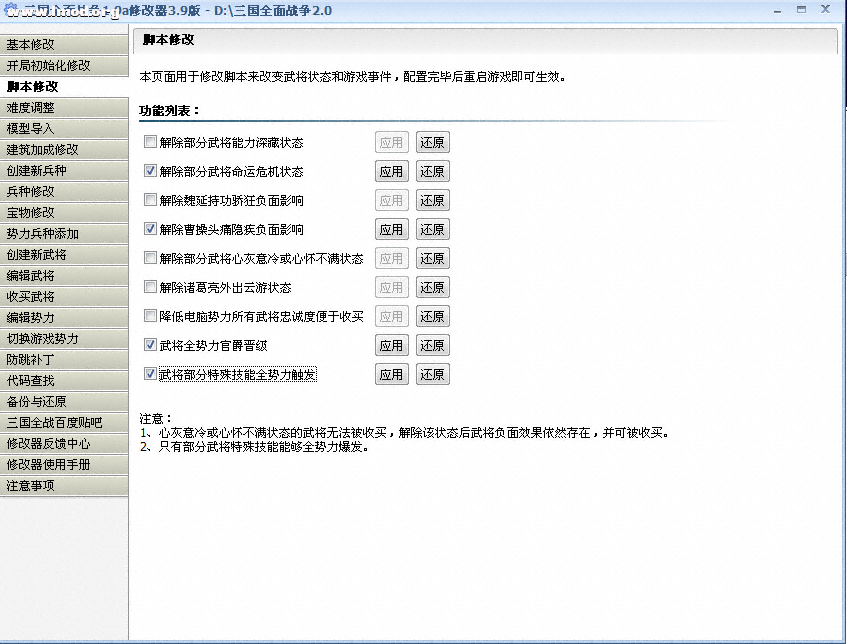Go to 创建新兵种 section
The height and width of the screenshot is (644, 847).
[x=64, y=170]
